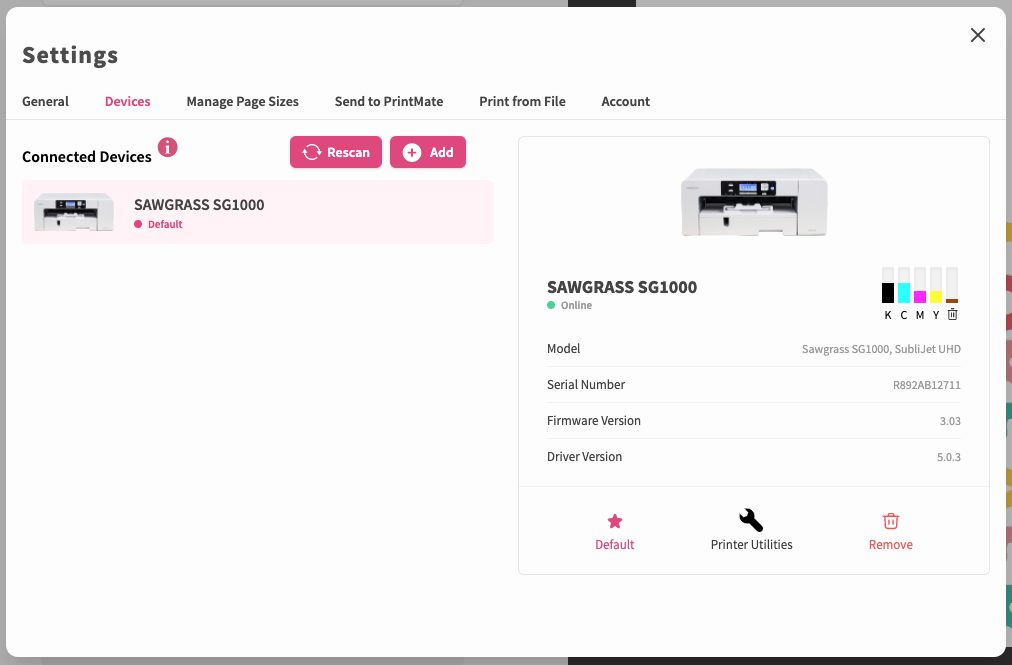Click the Settings title
This screenshot has width=1012, height=665.
70,56
